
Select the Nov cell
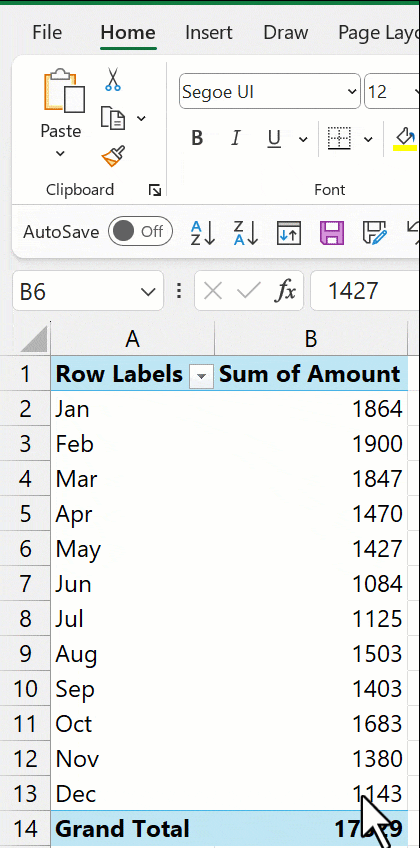pos(132,759)
